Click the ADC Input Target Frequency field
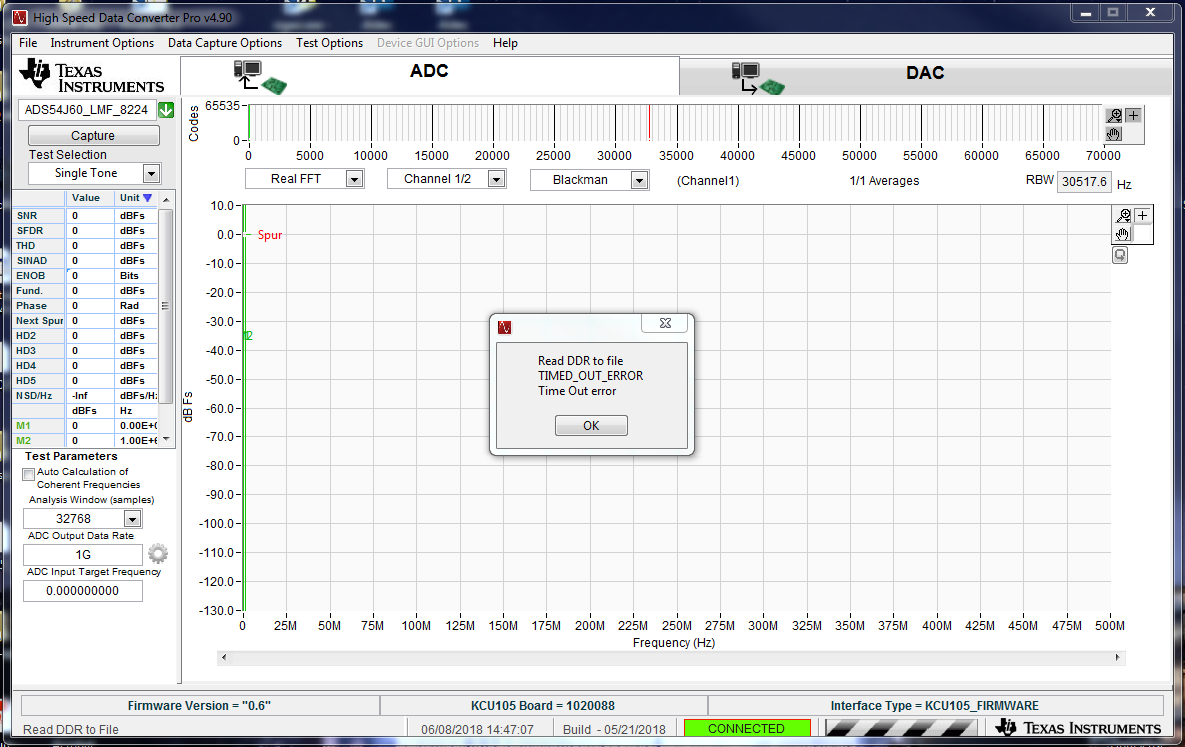This screenshot has height=747, width=1185. (83, 590)
